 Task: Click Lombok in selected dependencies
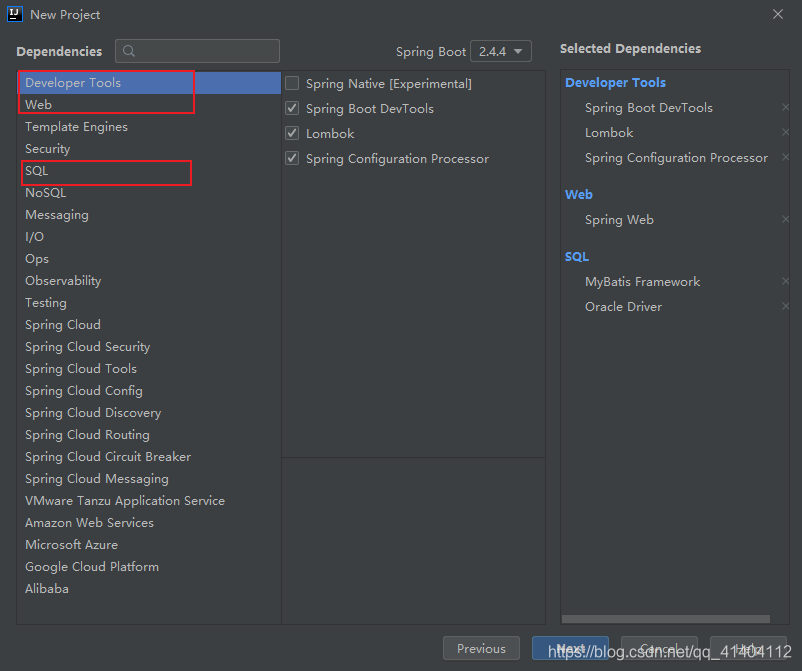pos(609,132)
